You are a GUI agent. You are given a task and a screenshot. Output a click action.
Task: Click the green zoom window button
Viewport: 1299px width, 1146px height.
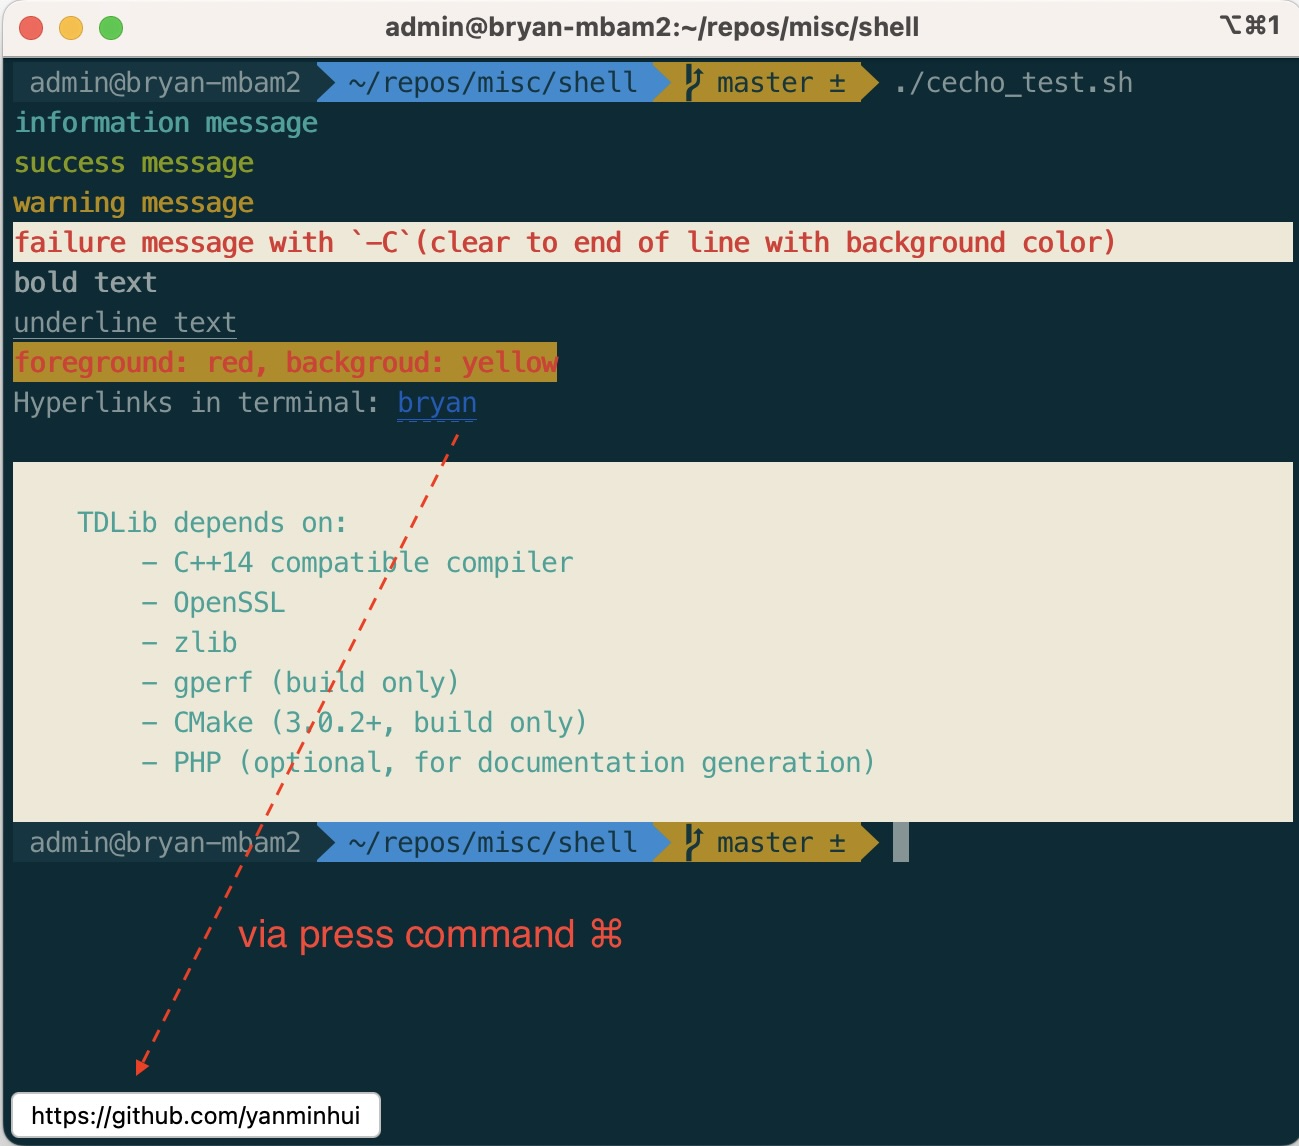click(x=111, y=28)
